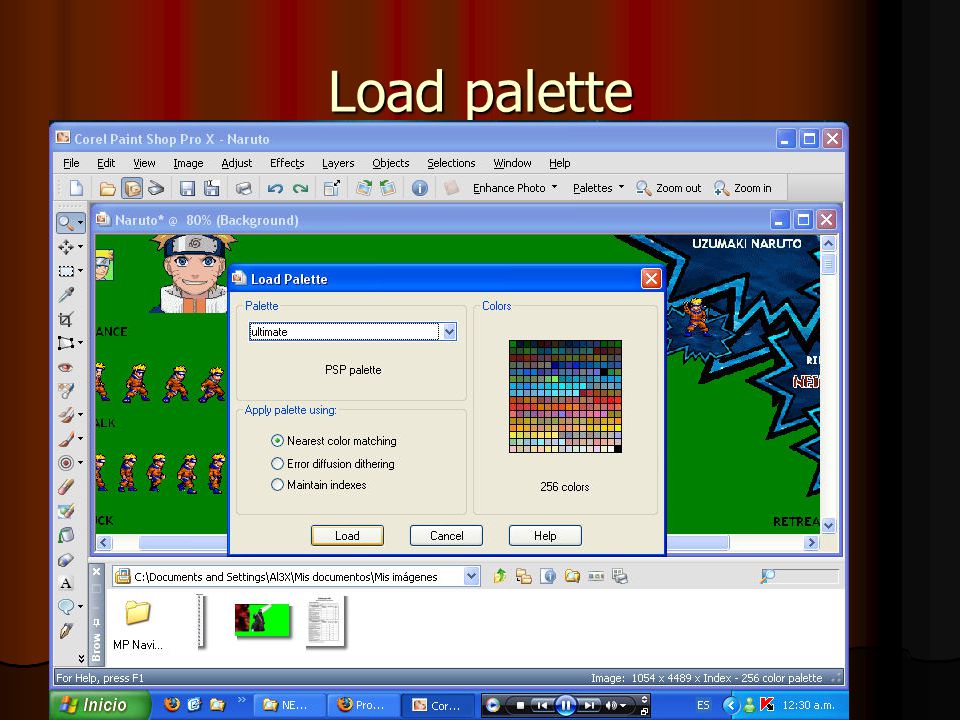Click the Help button in dialog
960x720 pixels.
(545, 536)
